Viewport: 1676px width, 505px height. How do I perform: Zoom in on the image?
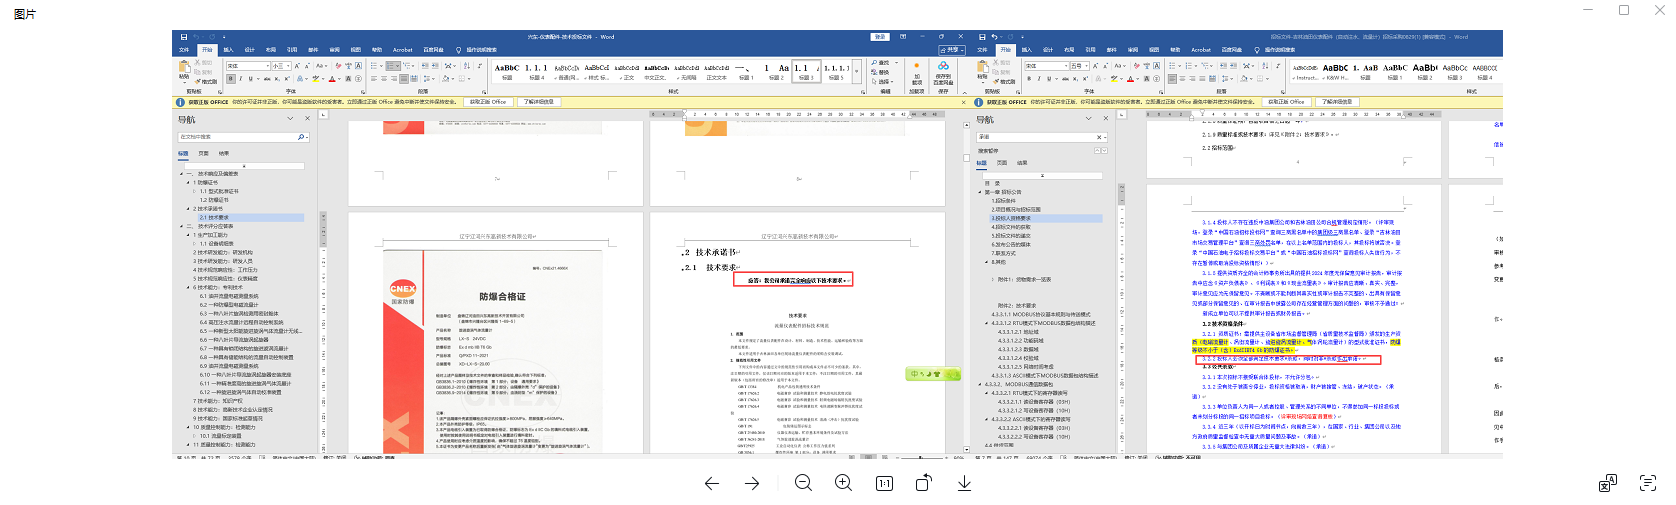pyautogui.click(x=844, y=483)
